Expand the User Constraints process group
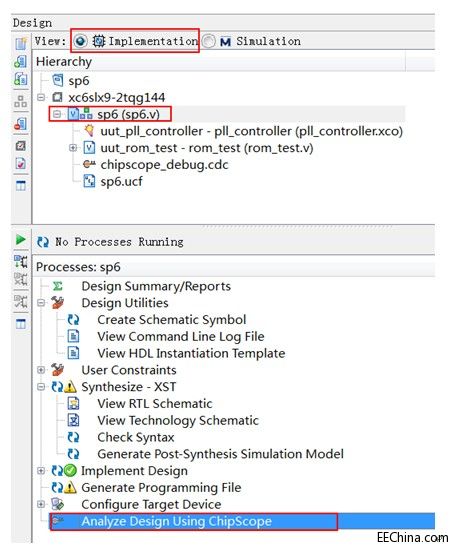This screenshot has width=455, height=551. click(41, 370)
